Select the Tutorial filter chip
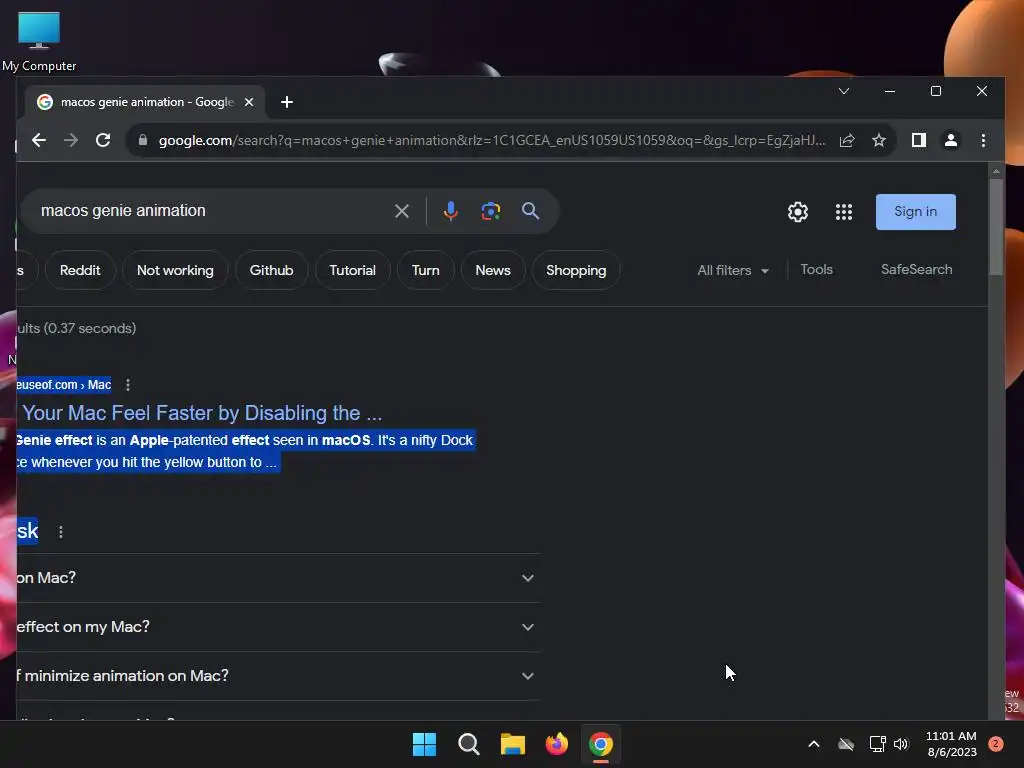1024x768 pixels. point(353,270)
